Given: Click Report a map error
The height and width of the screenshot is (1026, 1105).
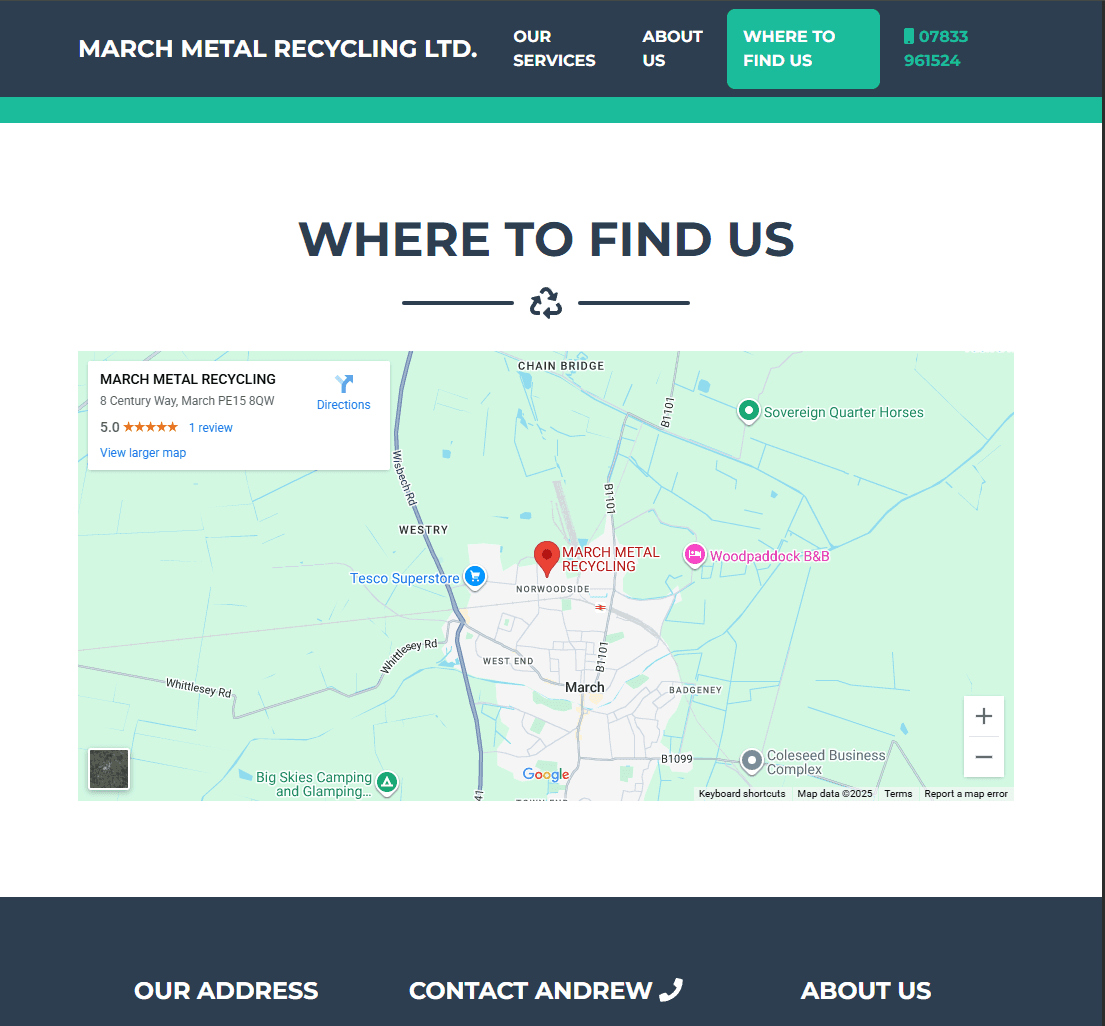Looking at the screenshot, I should (965, 792).
